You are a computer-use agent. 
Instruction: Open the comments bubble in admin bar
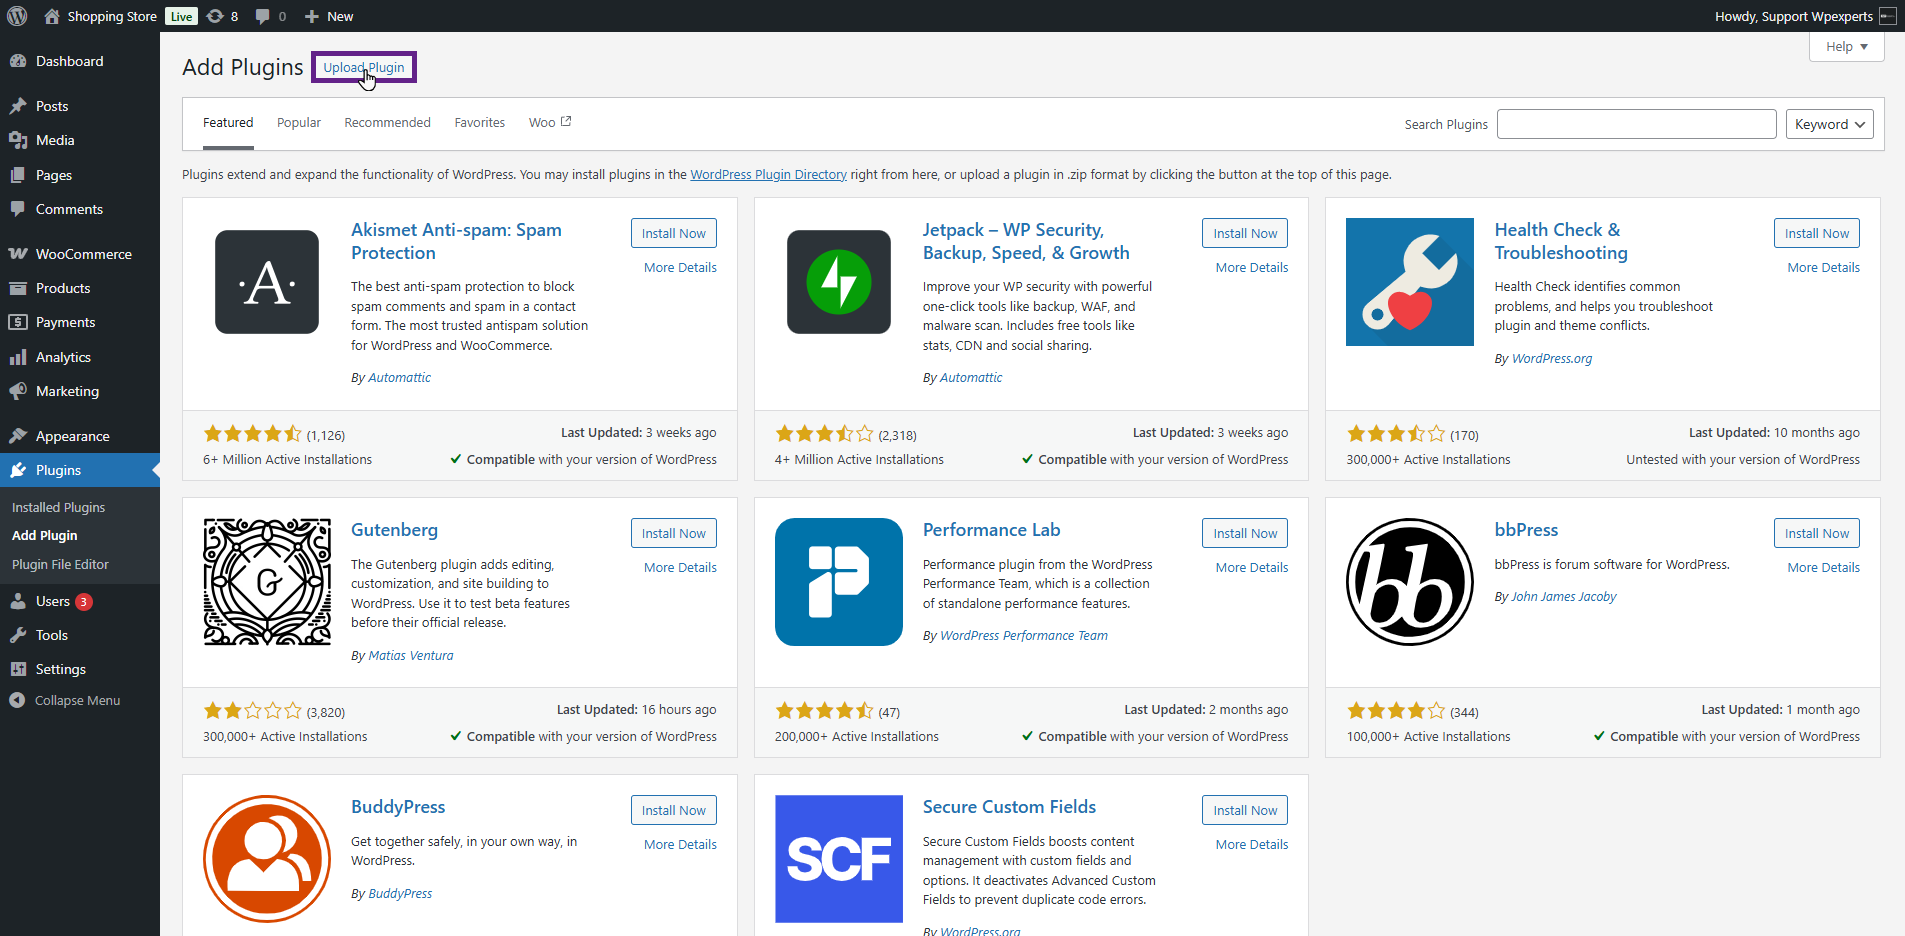click(x=270, y=16)
